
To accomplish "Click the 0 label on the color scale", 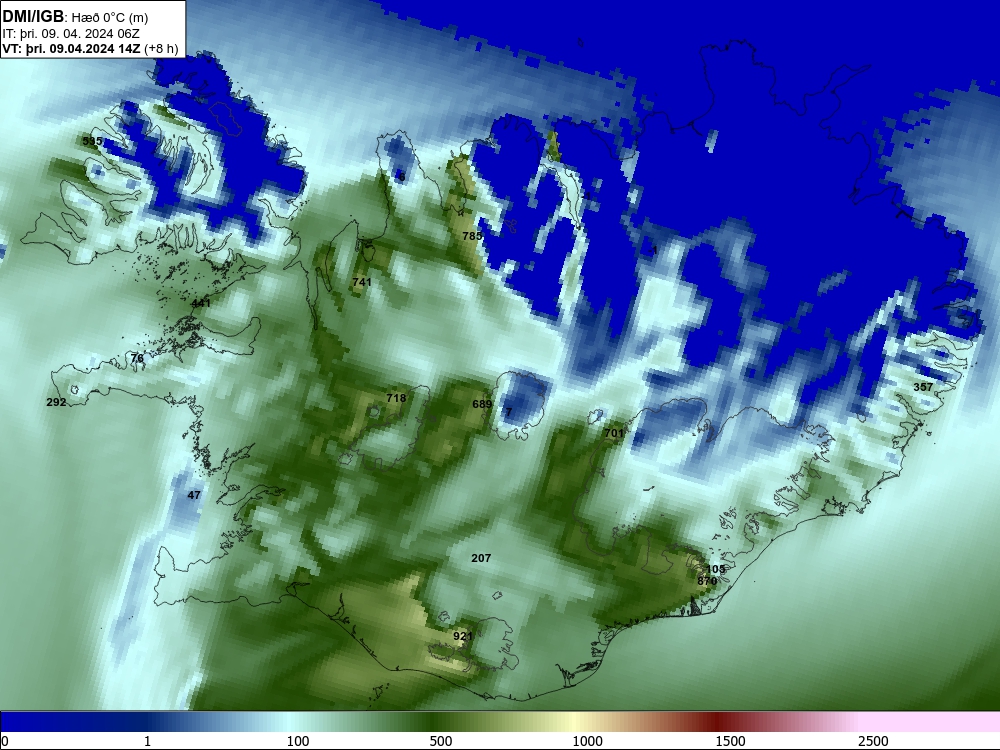I will click(x=5, y=741).
